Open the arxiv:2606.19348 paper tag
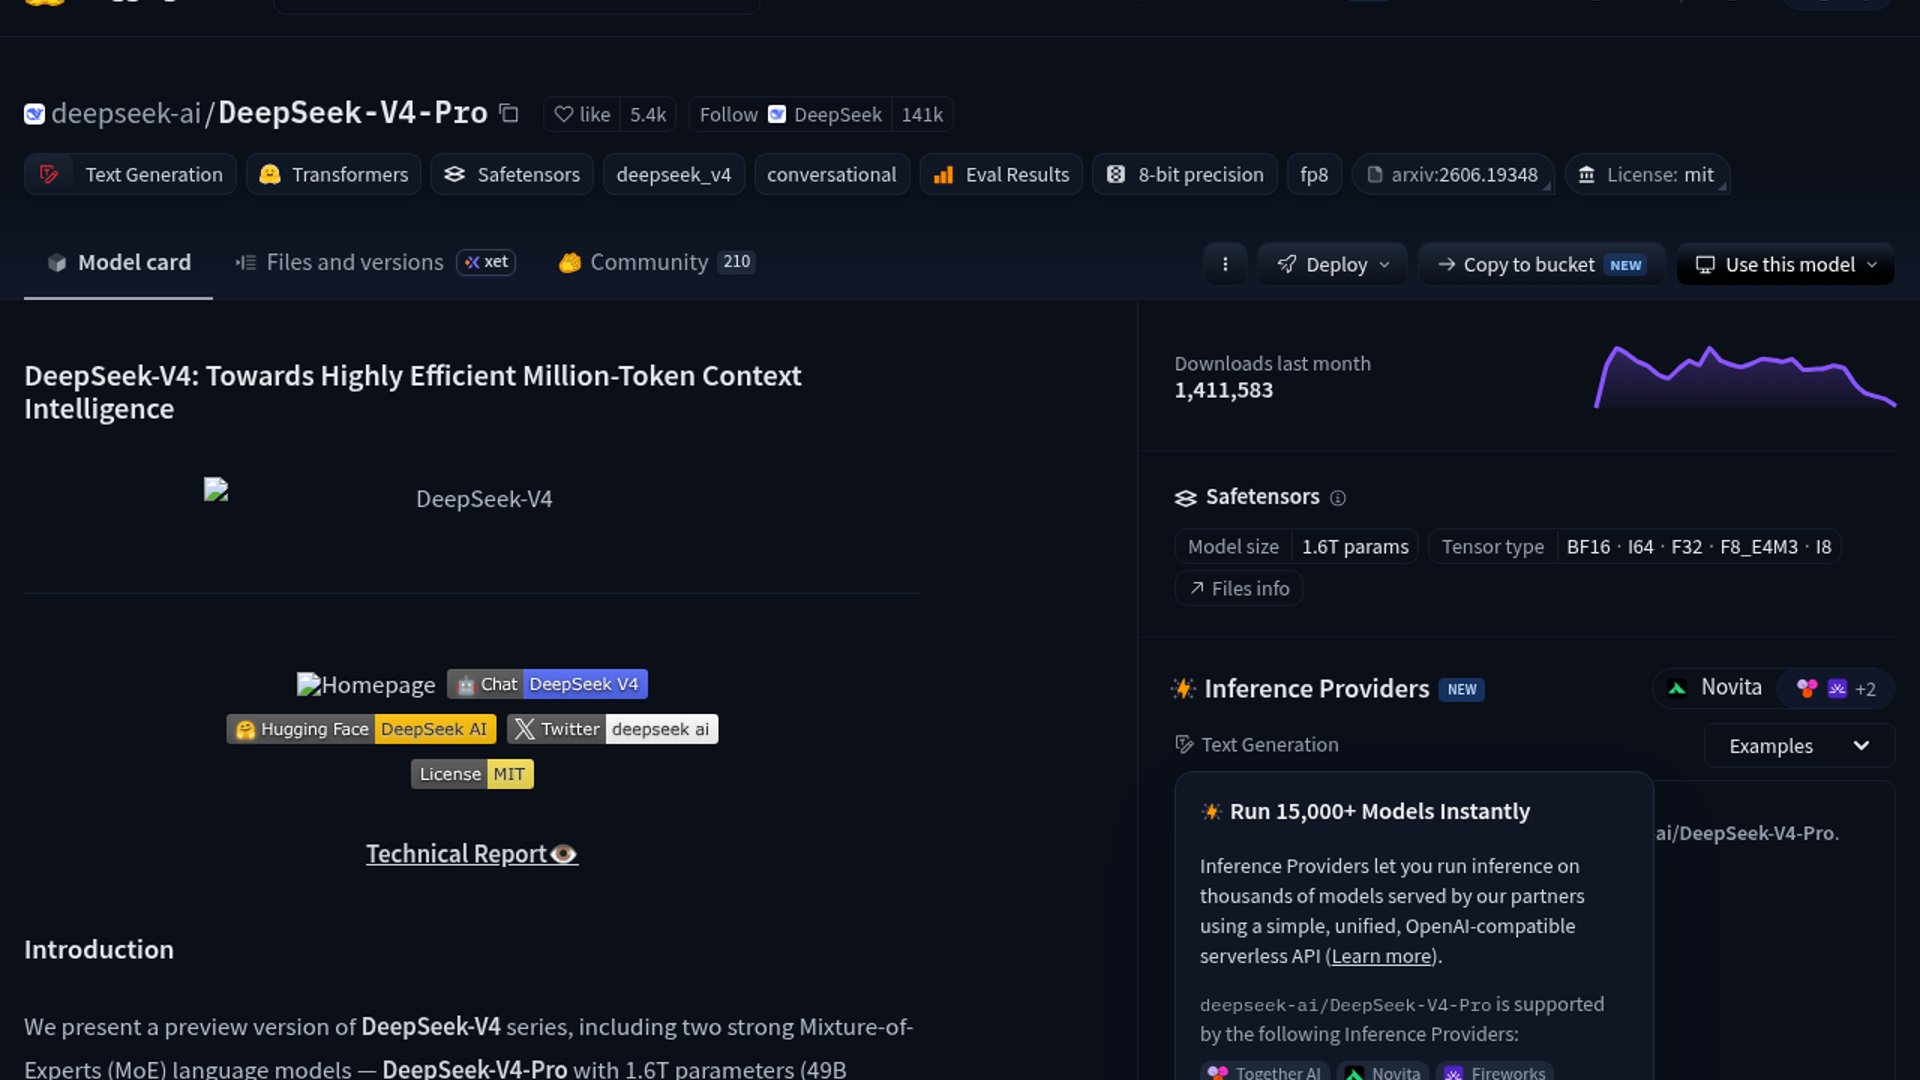The width and height of the screenshot is (1920, 1080). [1453, 174]
